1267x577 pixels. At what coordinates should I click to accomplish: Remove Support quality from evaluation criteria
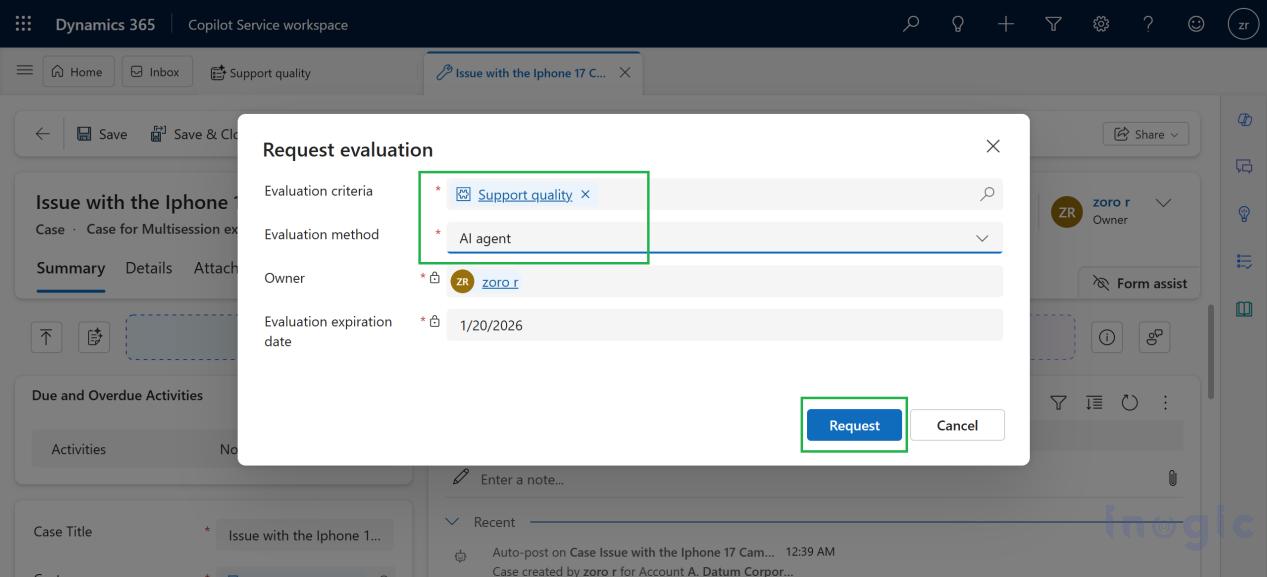[586, 194]
